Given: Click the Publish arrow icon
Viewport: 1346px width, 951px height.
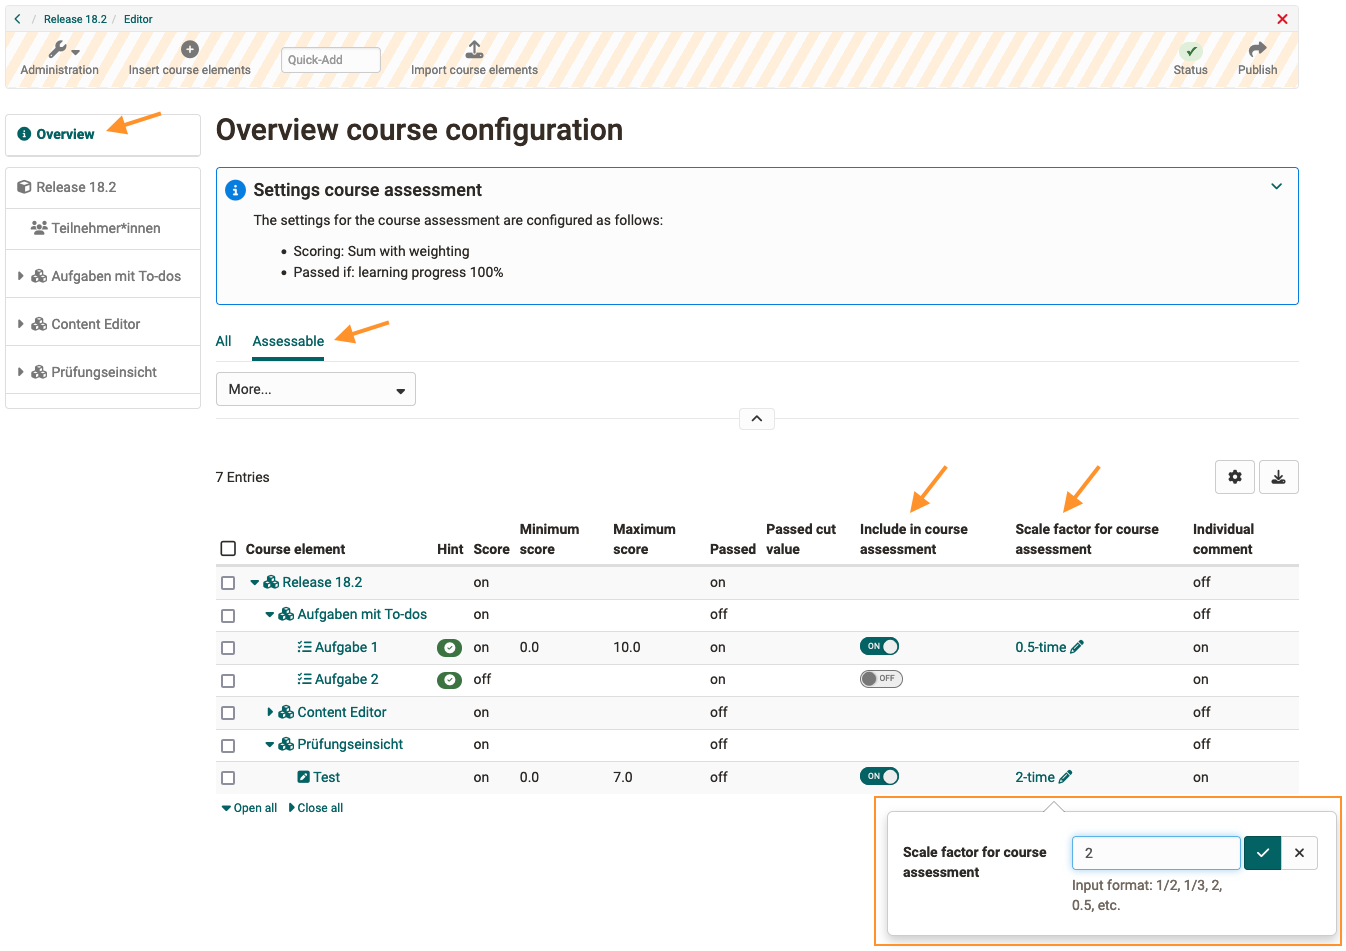Looking at the screenshot, I should pyautogui.click(x=1257, y=49).
